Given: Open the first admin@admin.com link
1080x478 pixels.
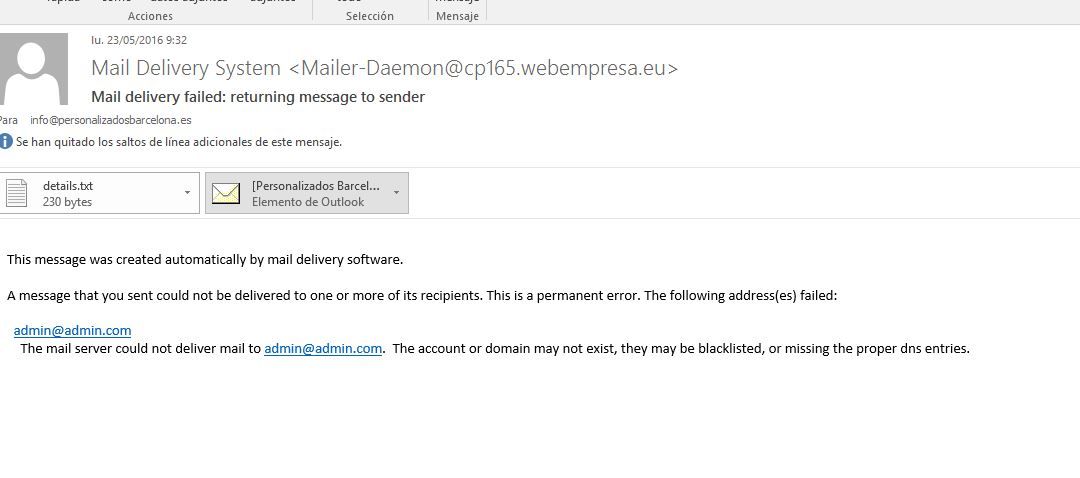Looking at the screenshot, I should pyautogui.click(x=72, y=331).
